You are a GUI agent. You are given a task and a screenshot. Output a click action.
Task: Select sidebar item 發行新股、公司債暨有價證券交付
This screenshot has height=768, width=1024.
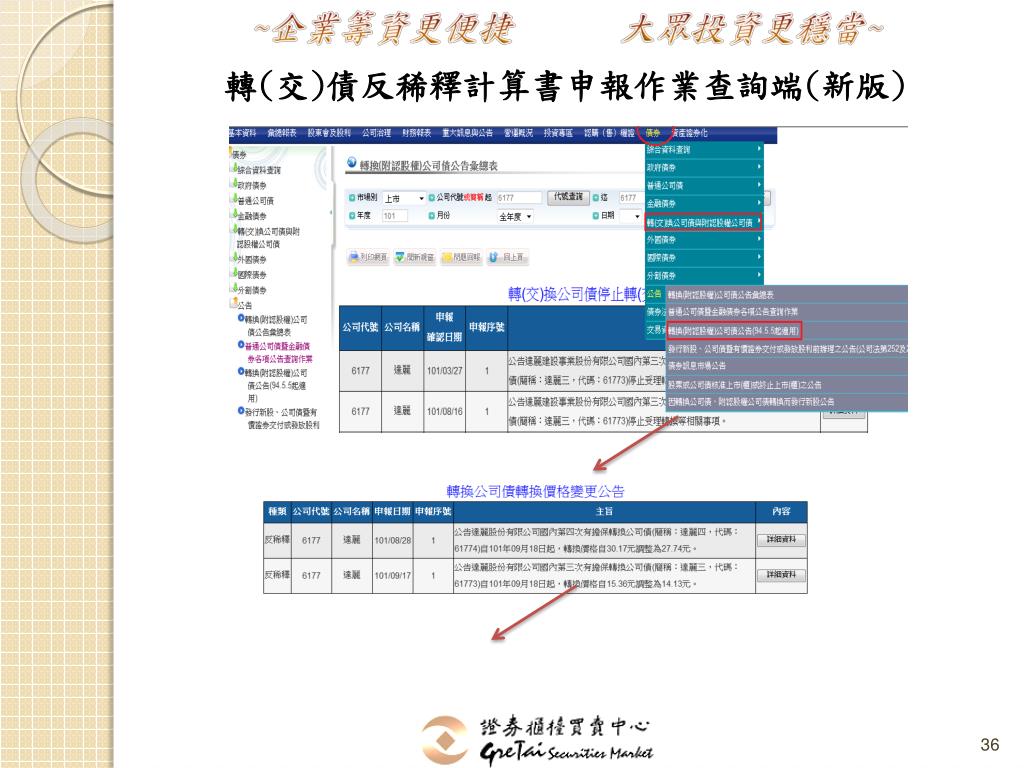281,419
